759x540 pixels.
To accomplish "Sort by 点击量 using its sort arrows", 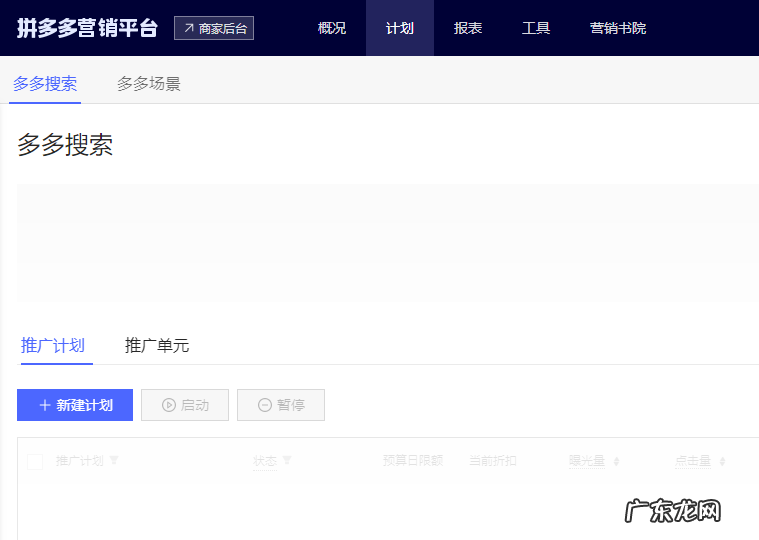I will tap(722, 461).
